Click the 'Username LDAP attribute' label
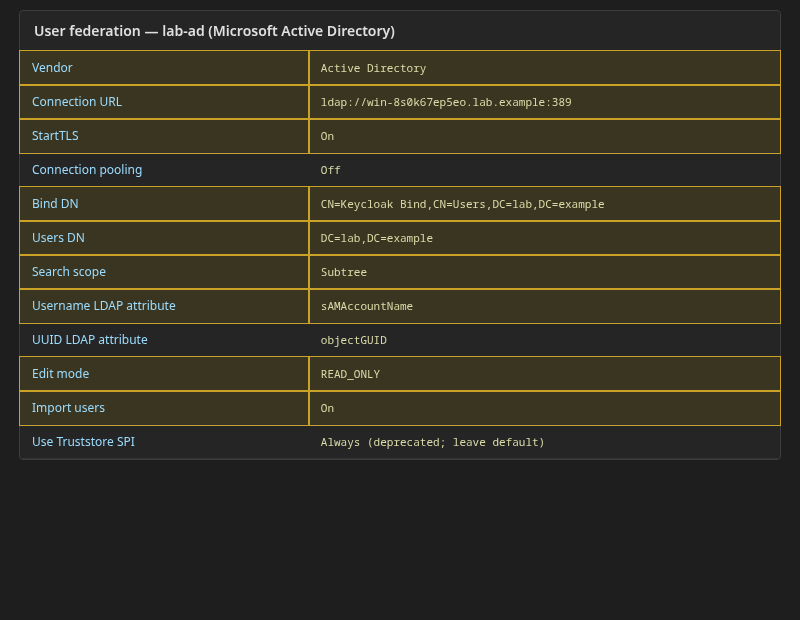Screen dimensions: 800x620 pyautogui.click(x=104, y=306)
